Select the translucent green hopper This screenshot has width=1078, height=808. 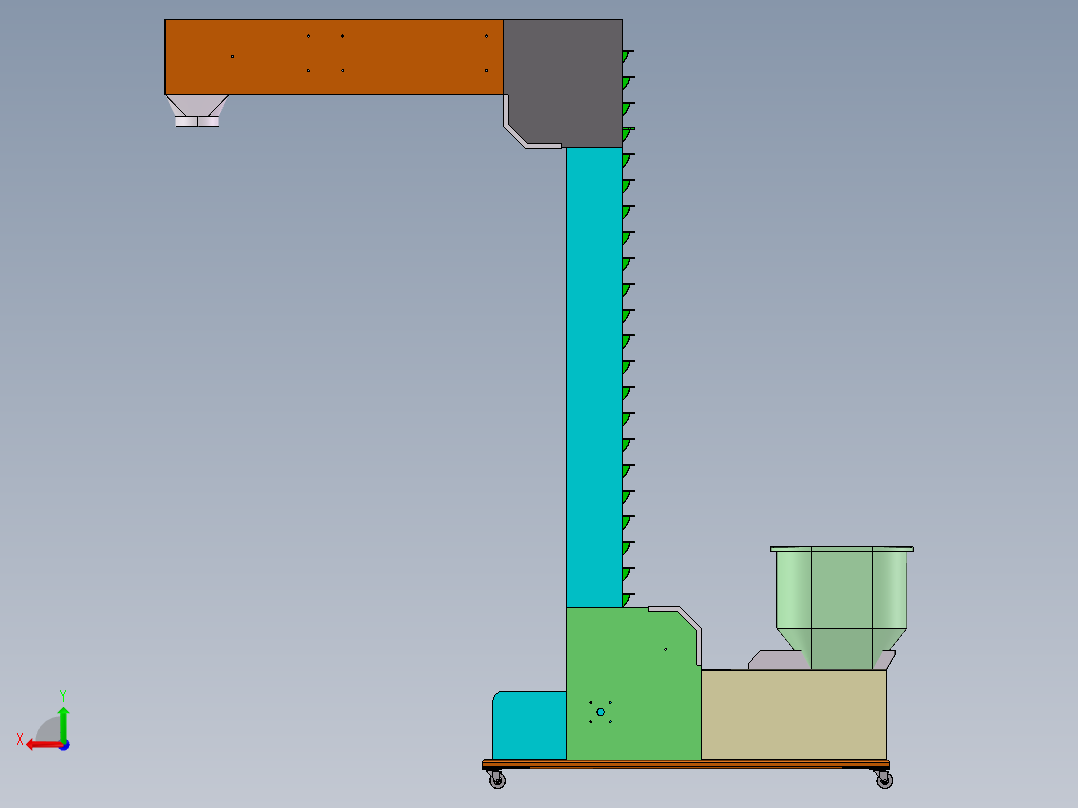coord(842,608)
